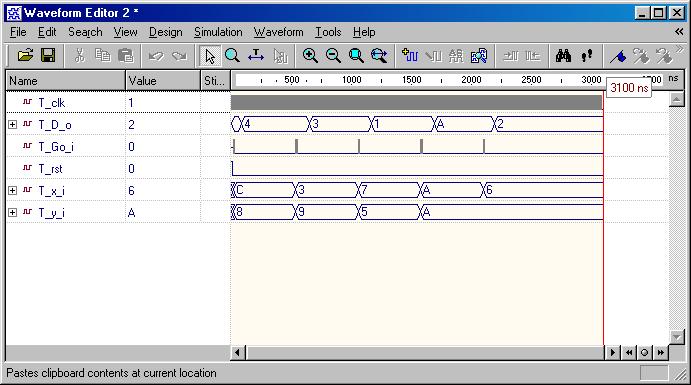Open the Edit menu
The image size is (691, 385).
pyautogui.click(x=47, y=32)
